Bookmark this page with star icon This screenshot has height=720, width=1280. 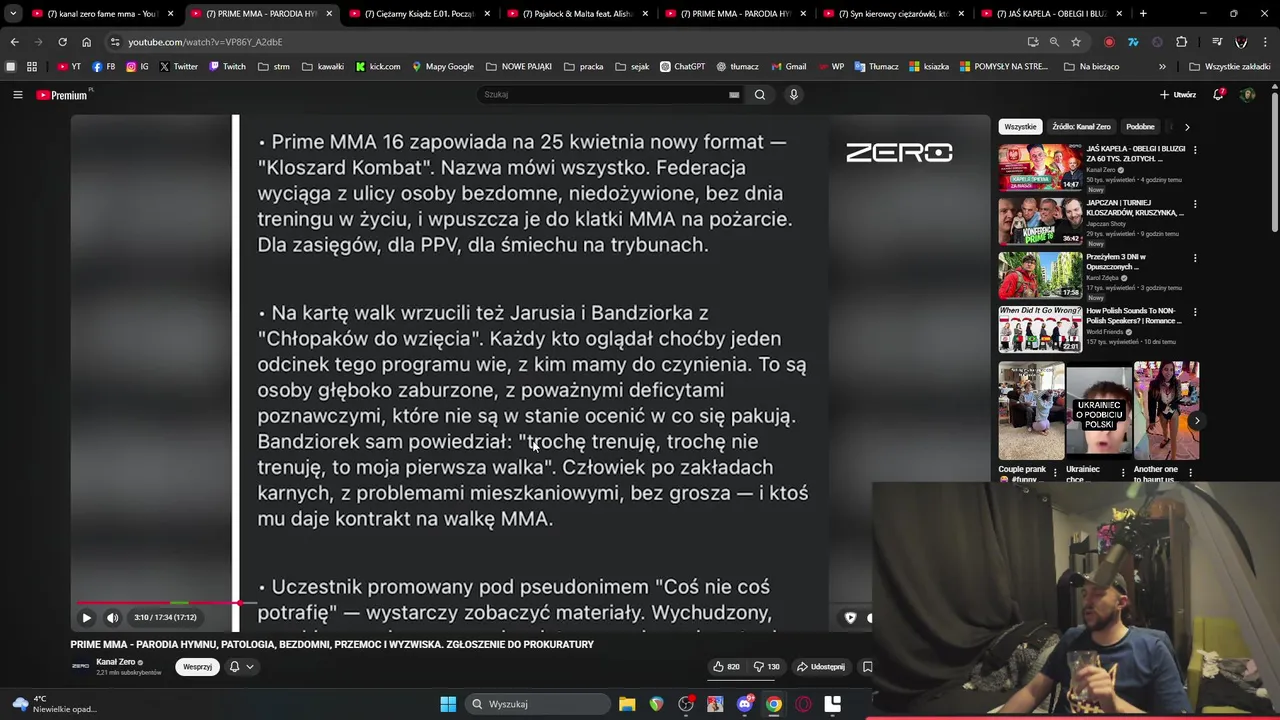pyautogui.click(x=1076, y=42)
